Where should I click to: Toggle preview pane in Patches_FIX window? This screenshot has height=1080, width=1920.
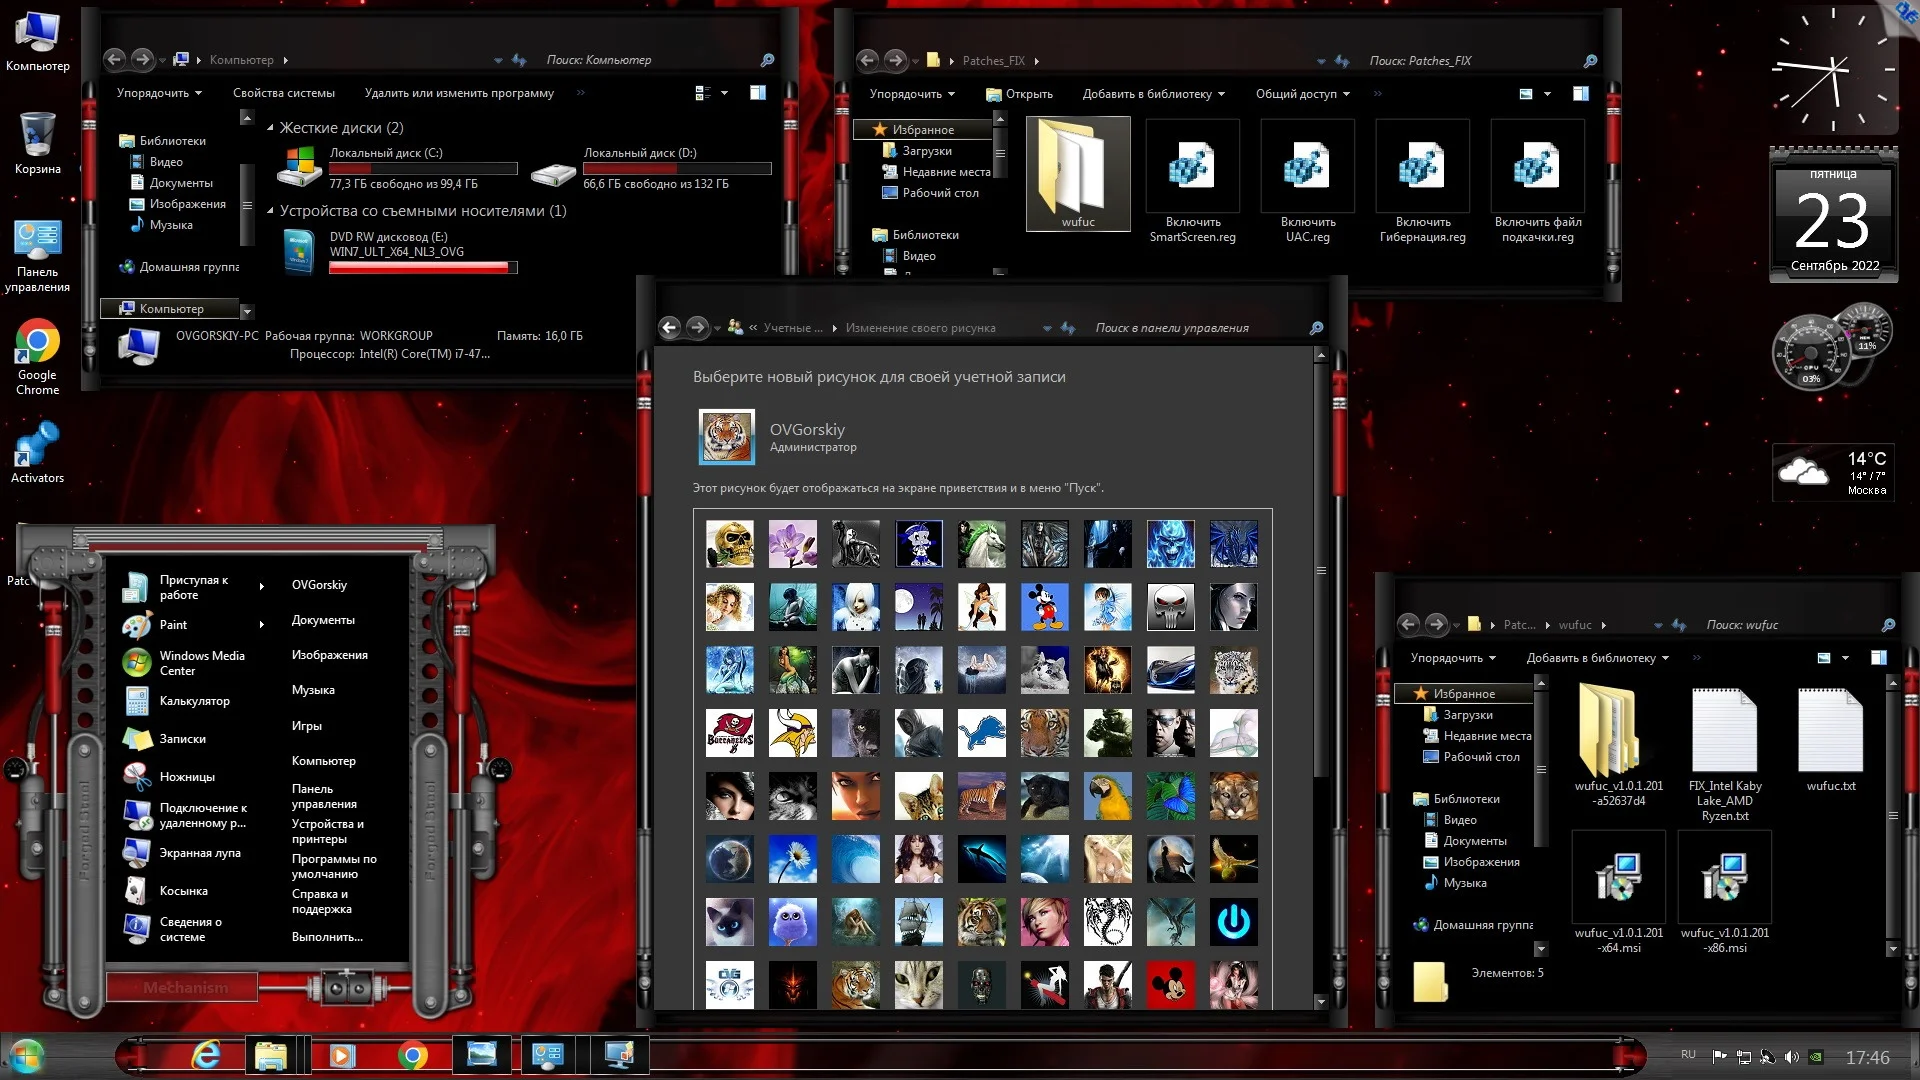(x=1581, y=94)
